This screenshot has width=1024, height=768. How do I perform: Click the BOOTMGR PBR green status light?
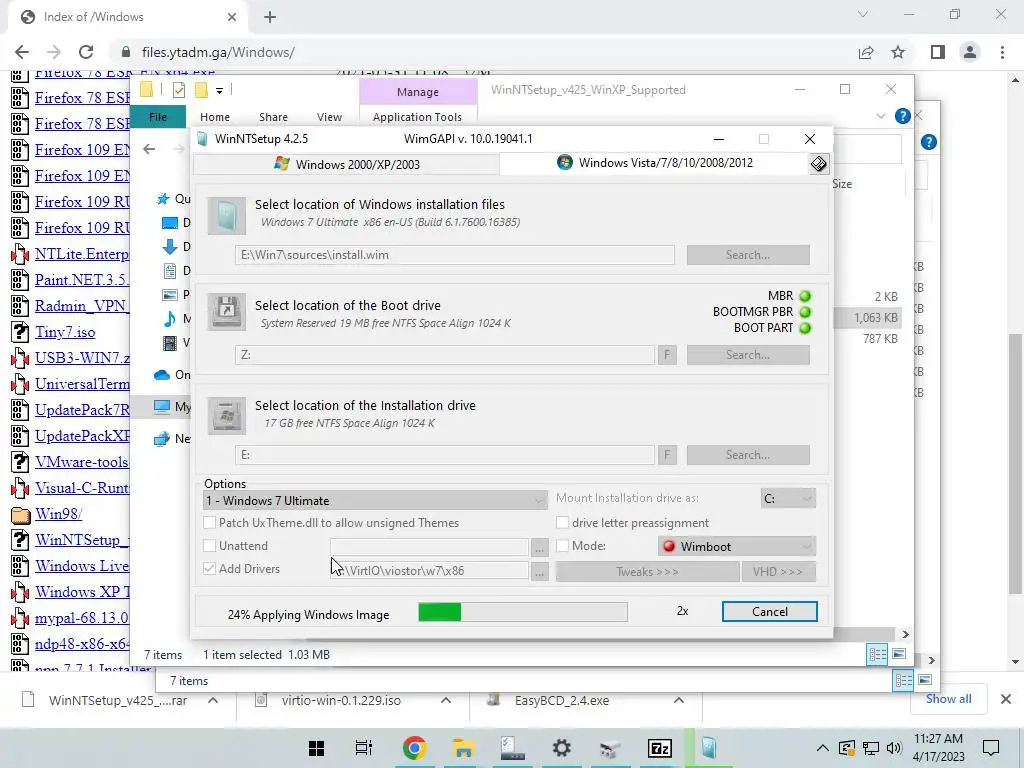805,312
